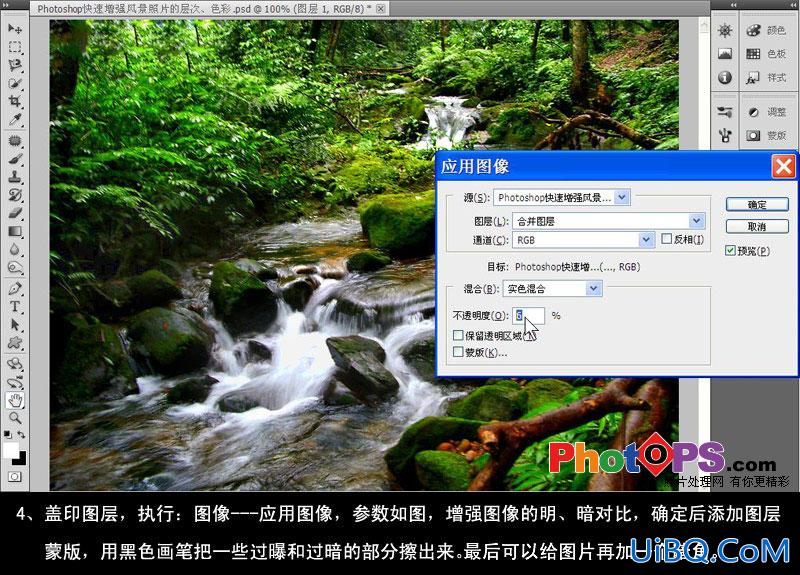This screenshot has width=800, height=575.
Task: Click the canvas vertical scrollbar up arrow
Action: click(x=704, y=24)
